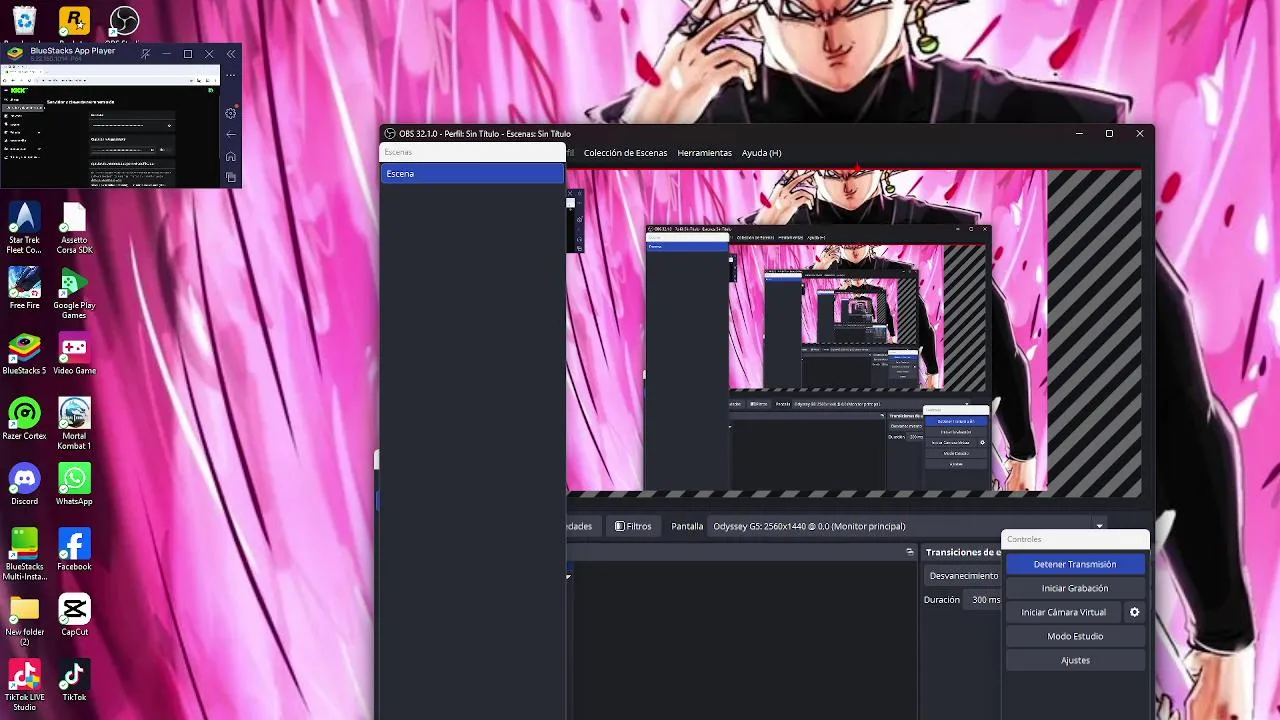Image resolution: width=1280 pixels, height=720 pixels.
Task: Open the New folder (2) desktop icon
Action: 24,620
